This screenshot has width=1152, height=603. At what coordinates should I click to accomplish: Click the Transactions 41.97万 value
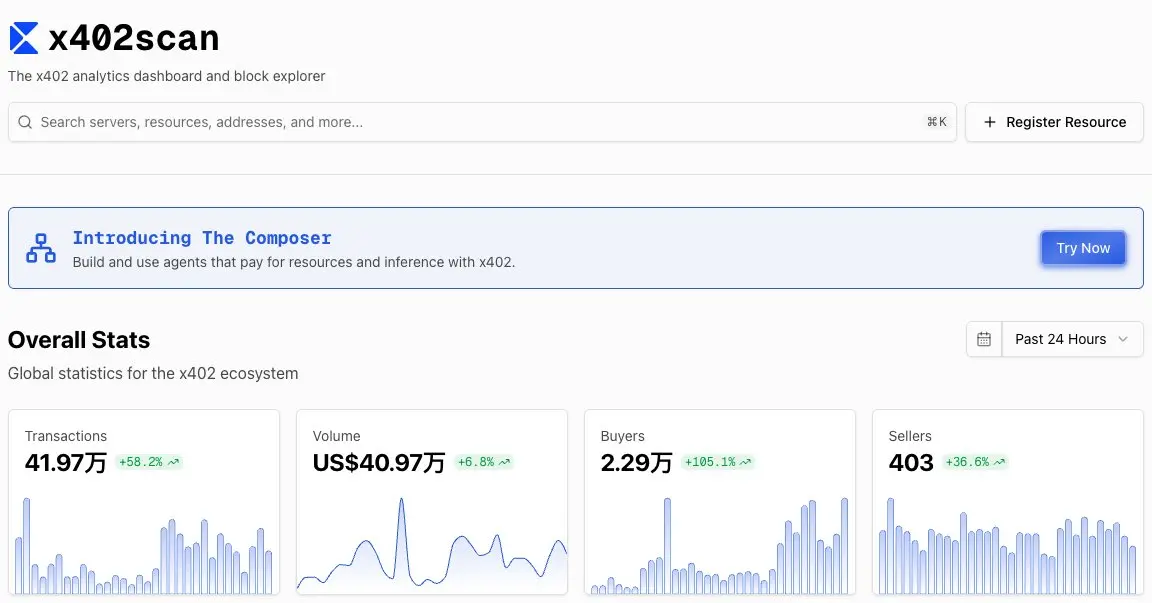(x=66, y=463)
